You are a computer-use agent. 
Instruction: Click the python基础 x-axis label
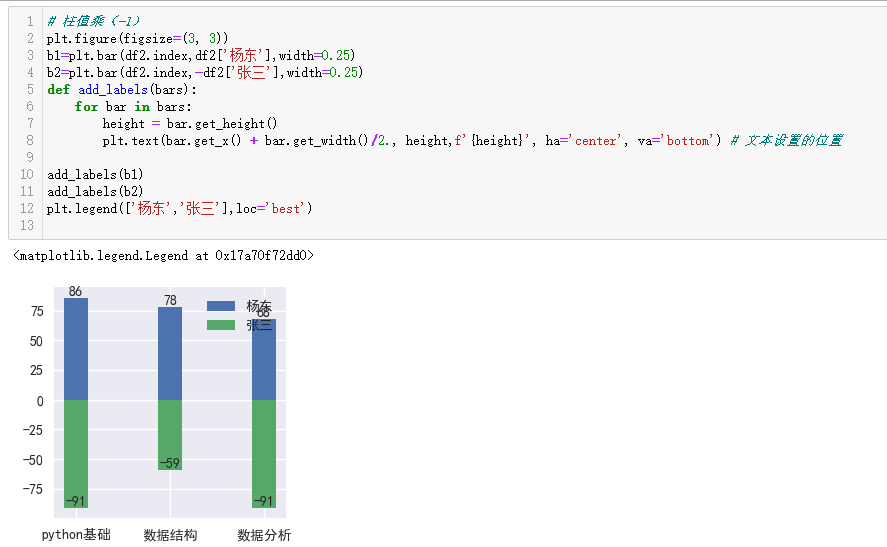click(76, 535)
